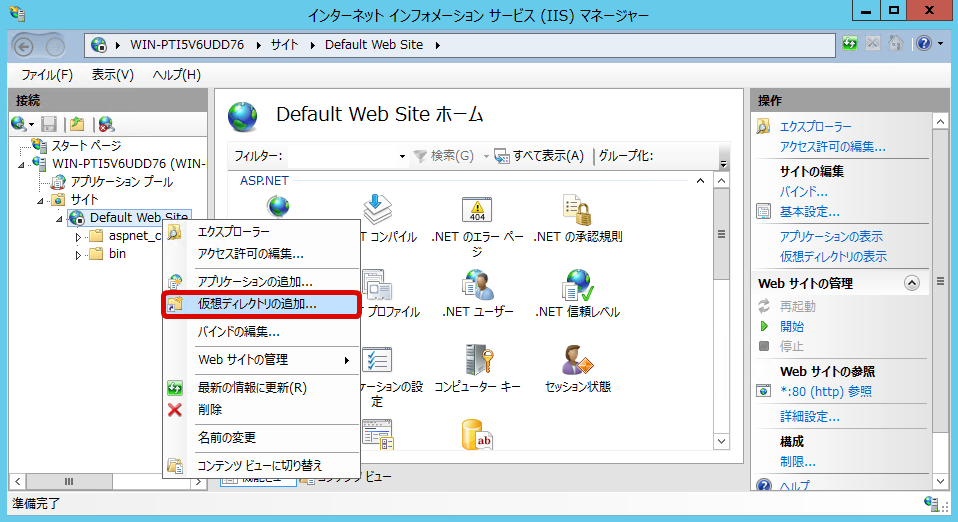958x522 pixels.
Task: Click the create new connection globe icon
Action: [x=19, y=124]
